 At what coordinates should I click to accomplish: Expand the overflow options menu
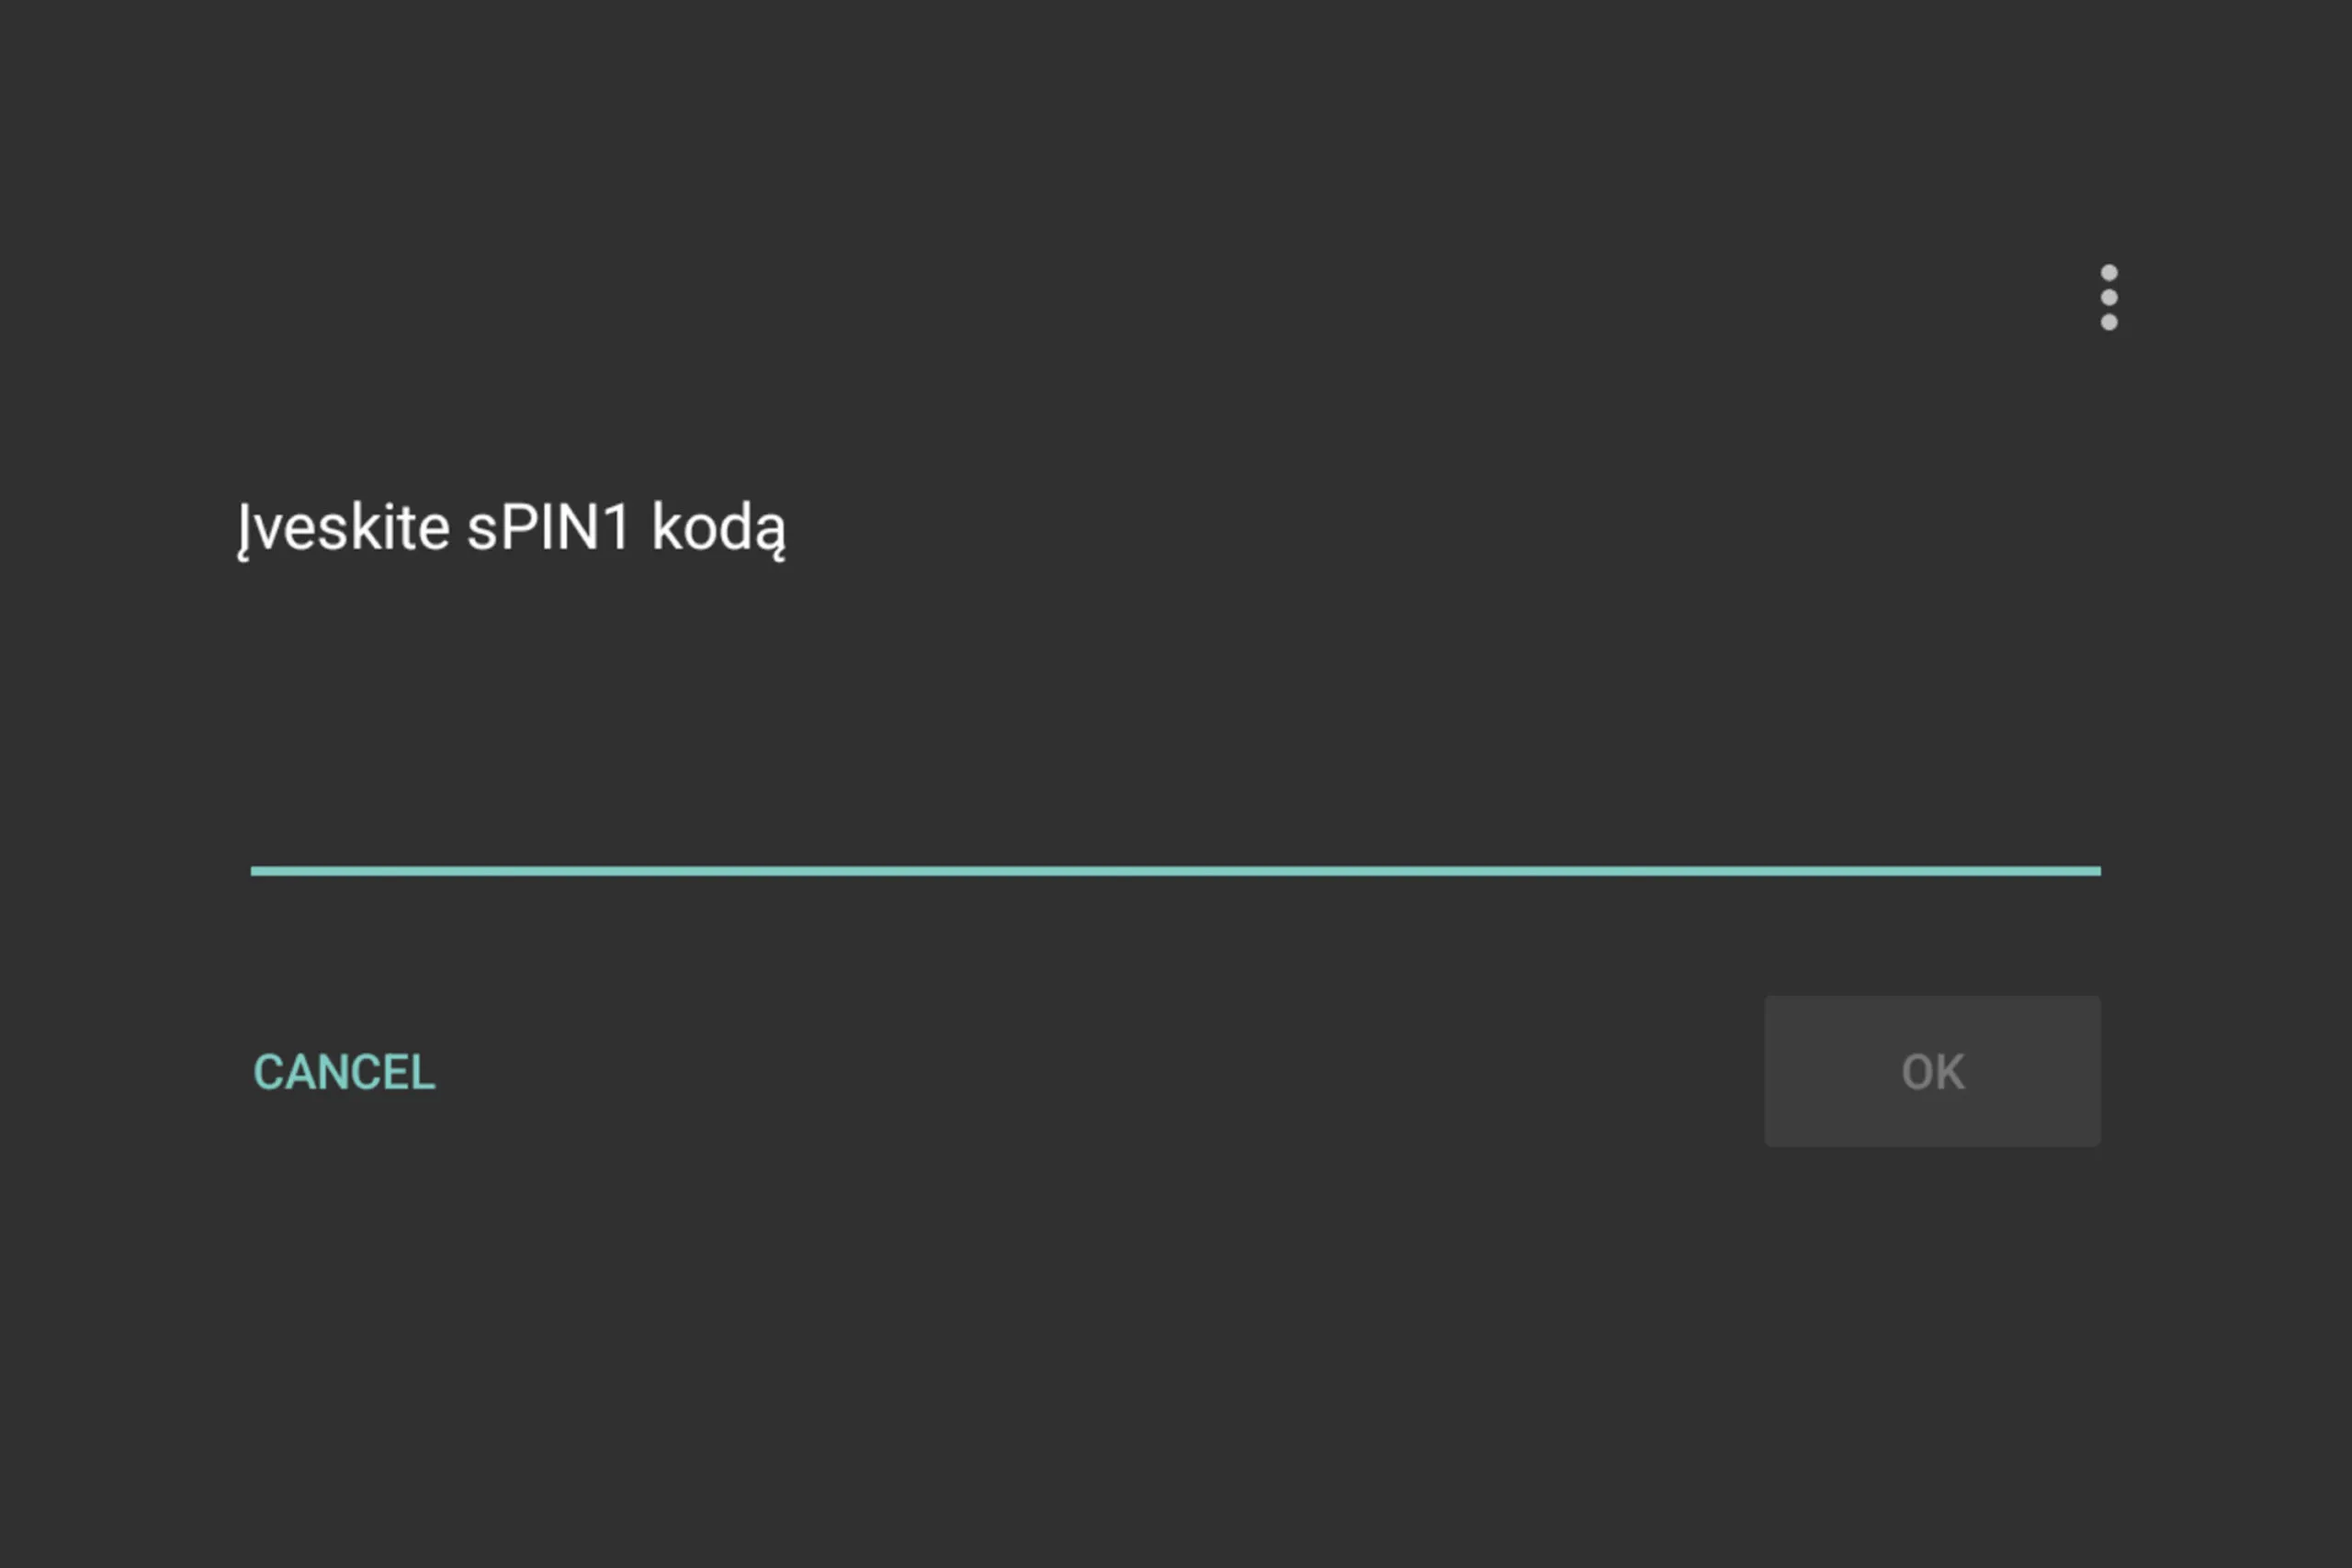[2109, 297]
